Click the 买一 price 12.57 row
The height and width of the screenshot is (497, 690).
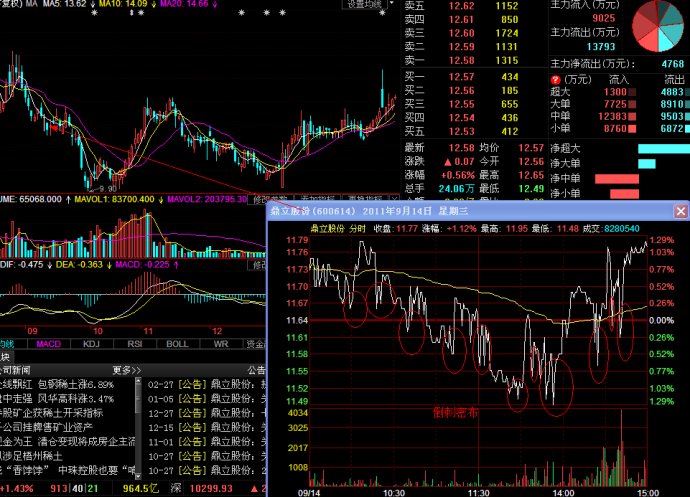462,77
